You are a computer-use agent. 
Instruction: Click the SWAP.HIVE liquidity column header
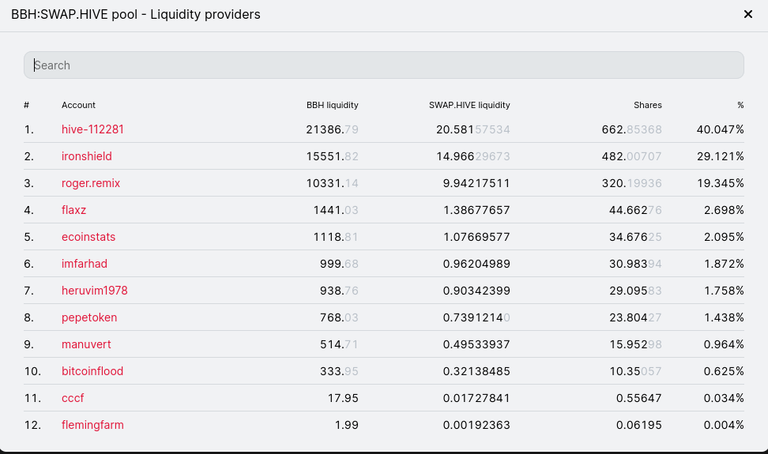pyautogui.click(x=469, y=105)
